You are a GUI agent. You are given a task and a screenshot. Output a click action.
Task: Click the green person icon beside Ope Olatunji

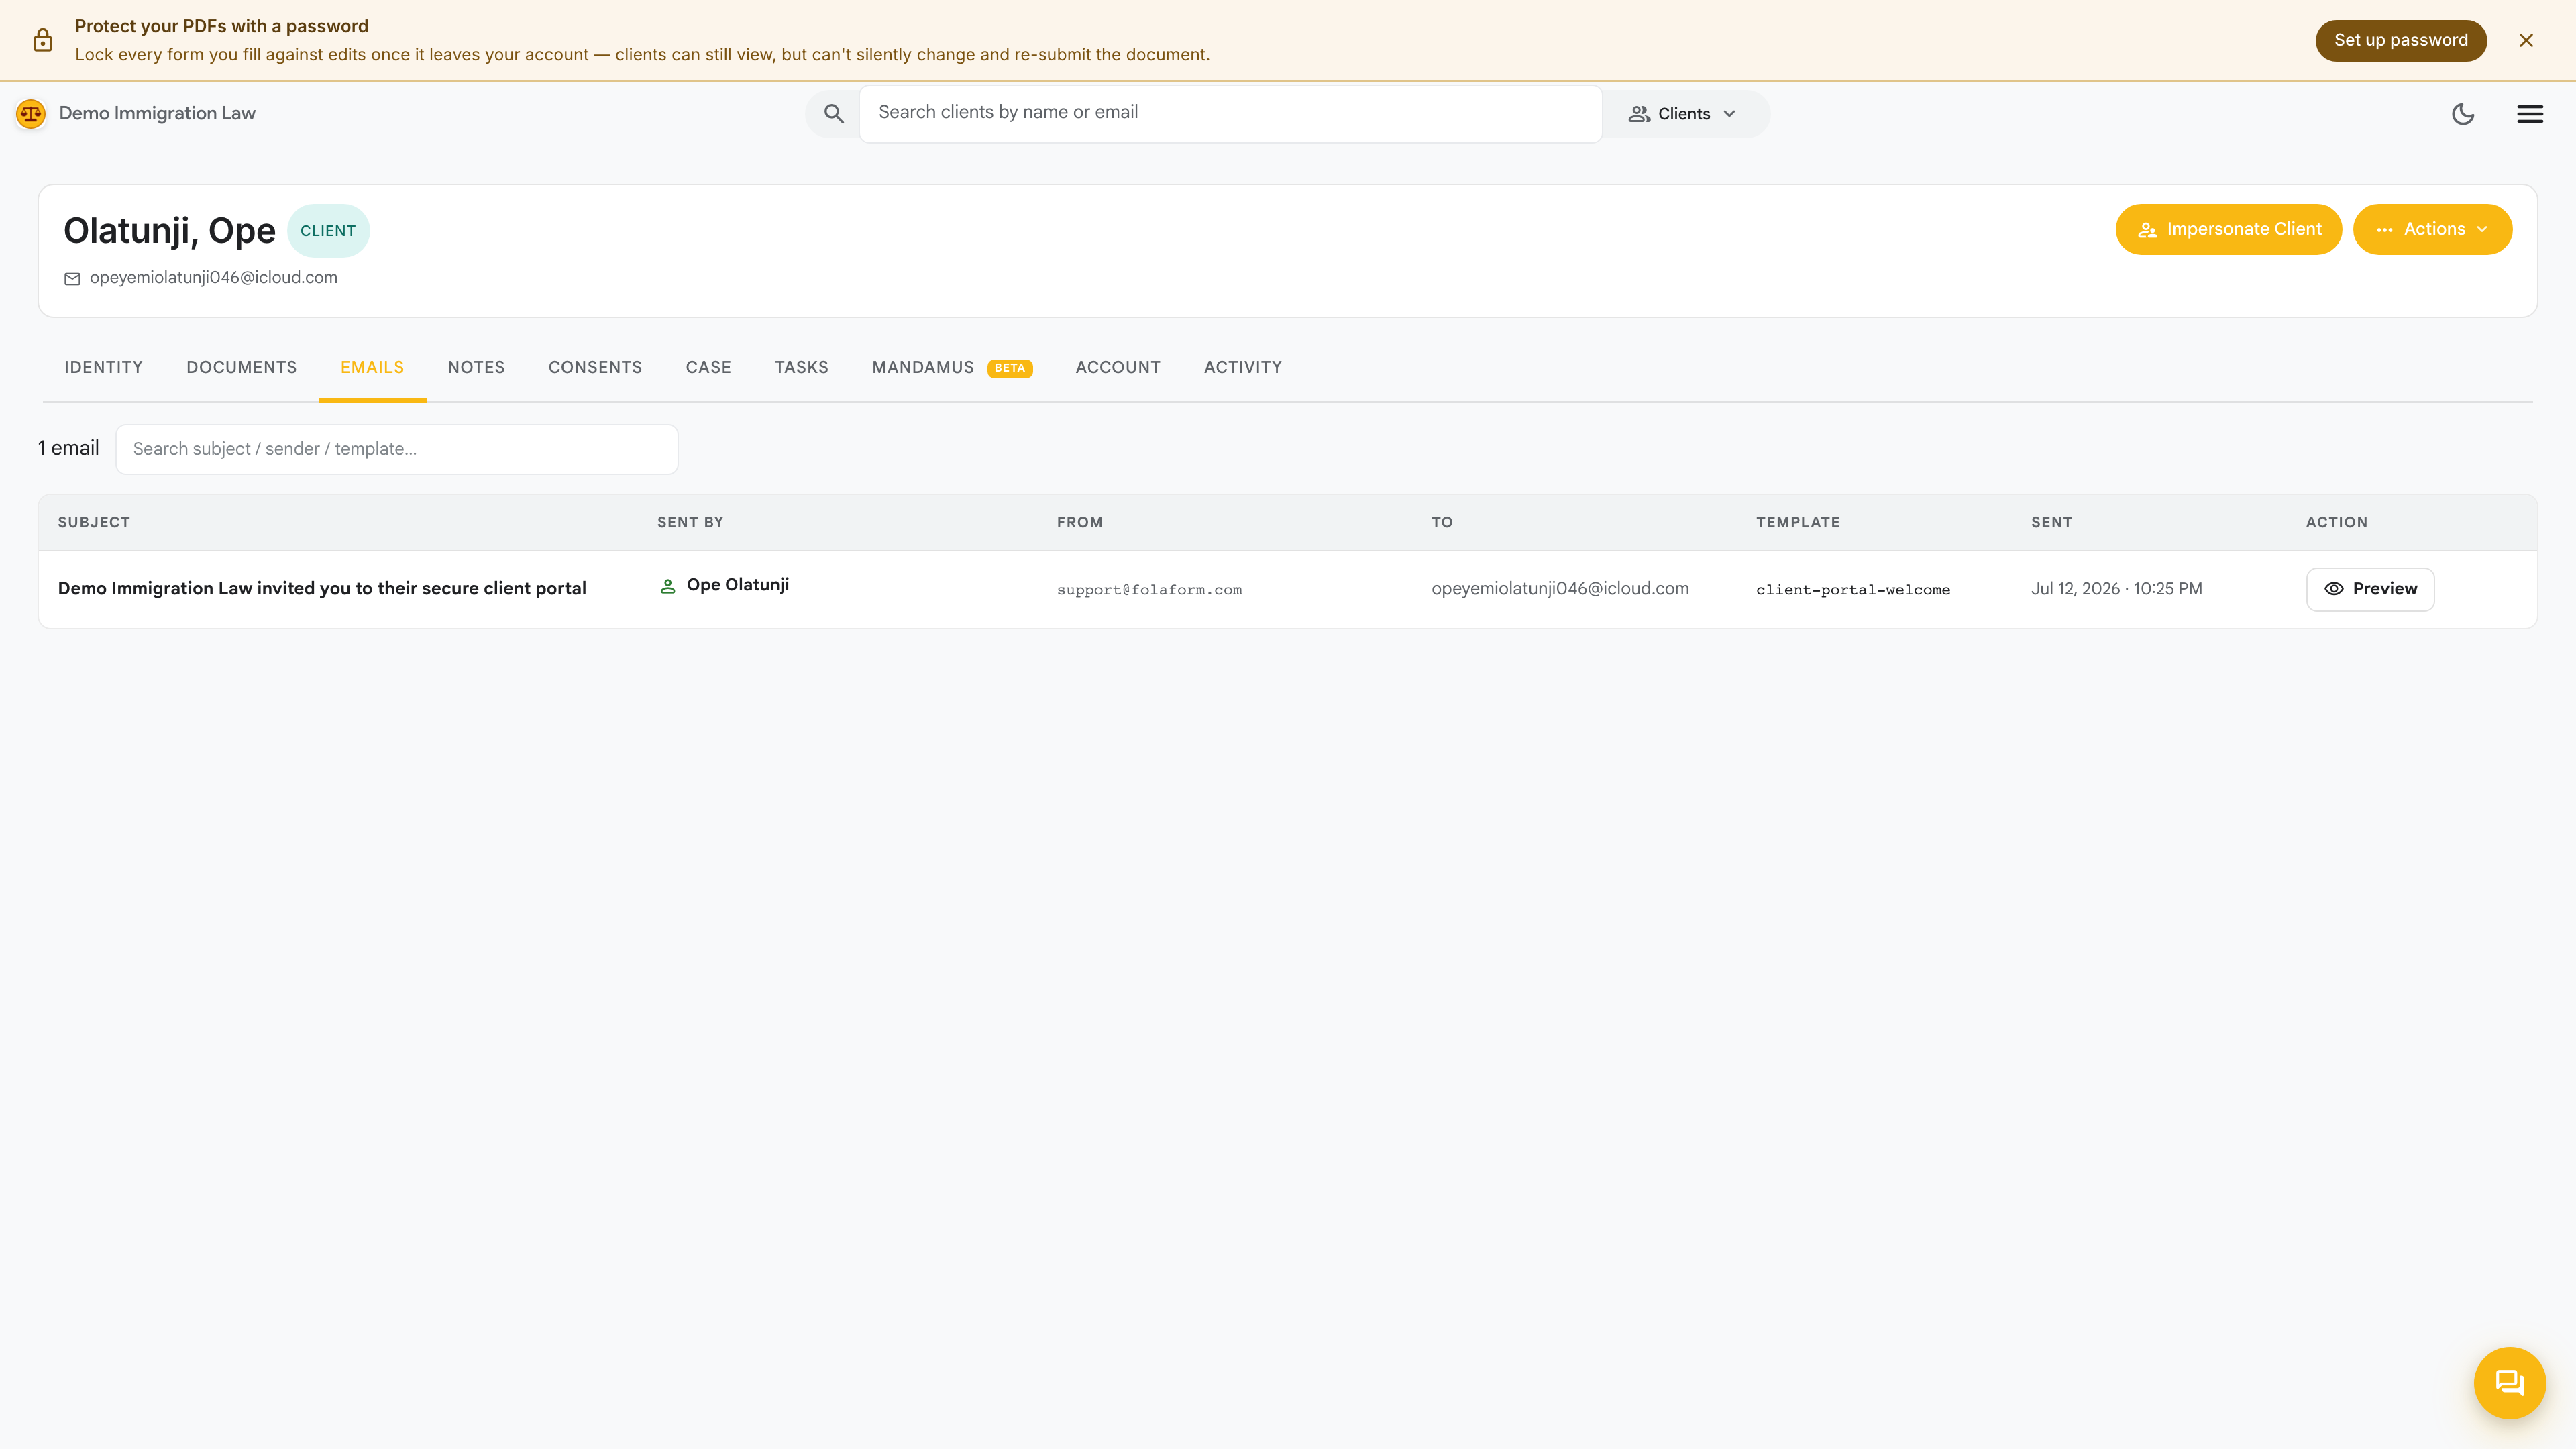(668, 587)
